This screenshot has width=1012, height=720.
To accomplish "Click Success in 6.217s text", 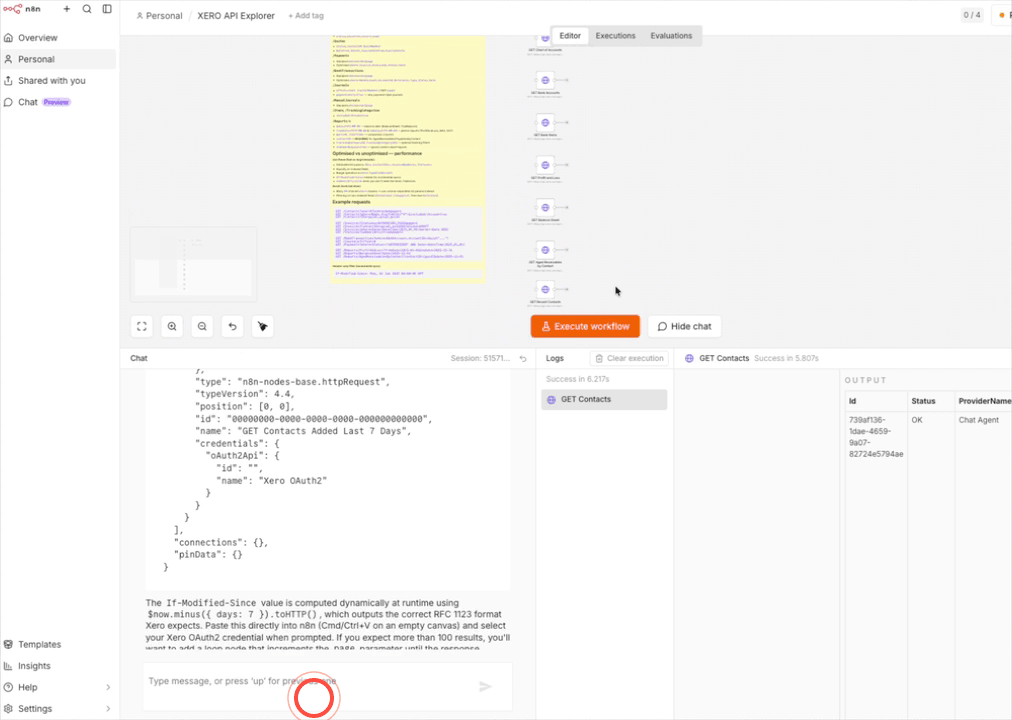I will pyautogui.click(x=578, y=379).
